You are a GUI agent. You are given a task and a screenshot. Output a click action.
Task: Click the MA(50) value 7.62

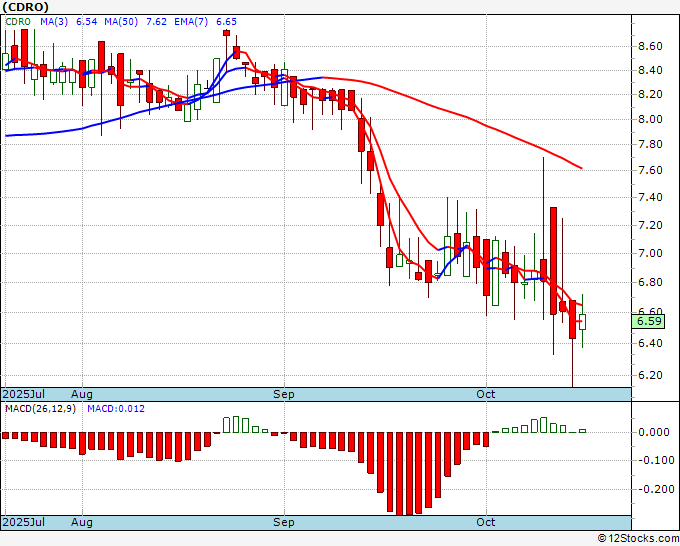[157, 22]
